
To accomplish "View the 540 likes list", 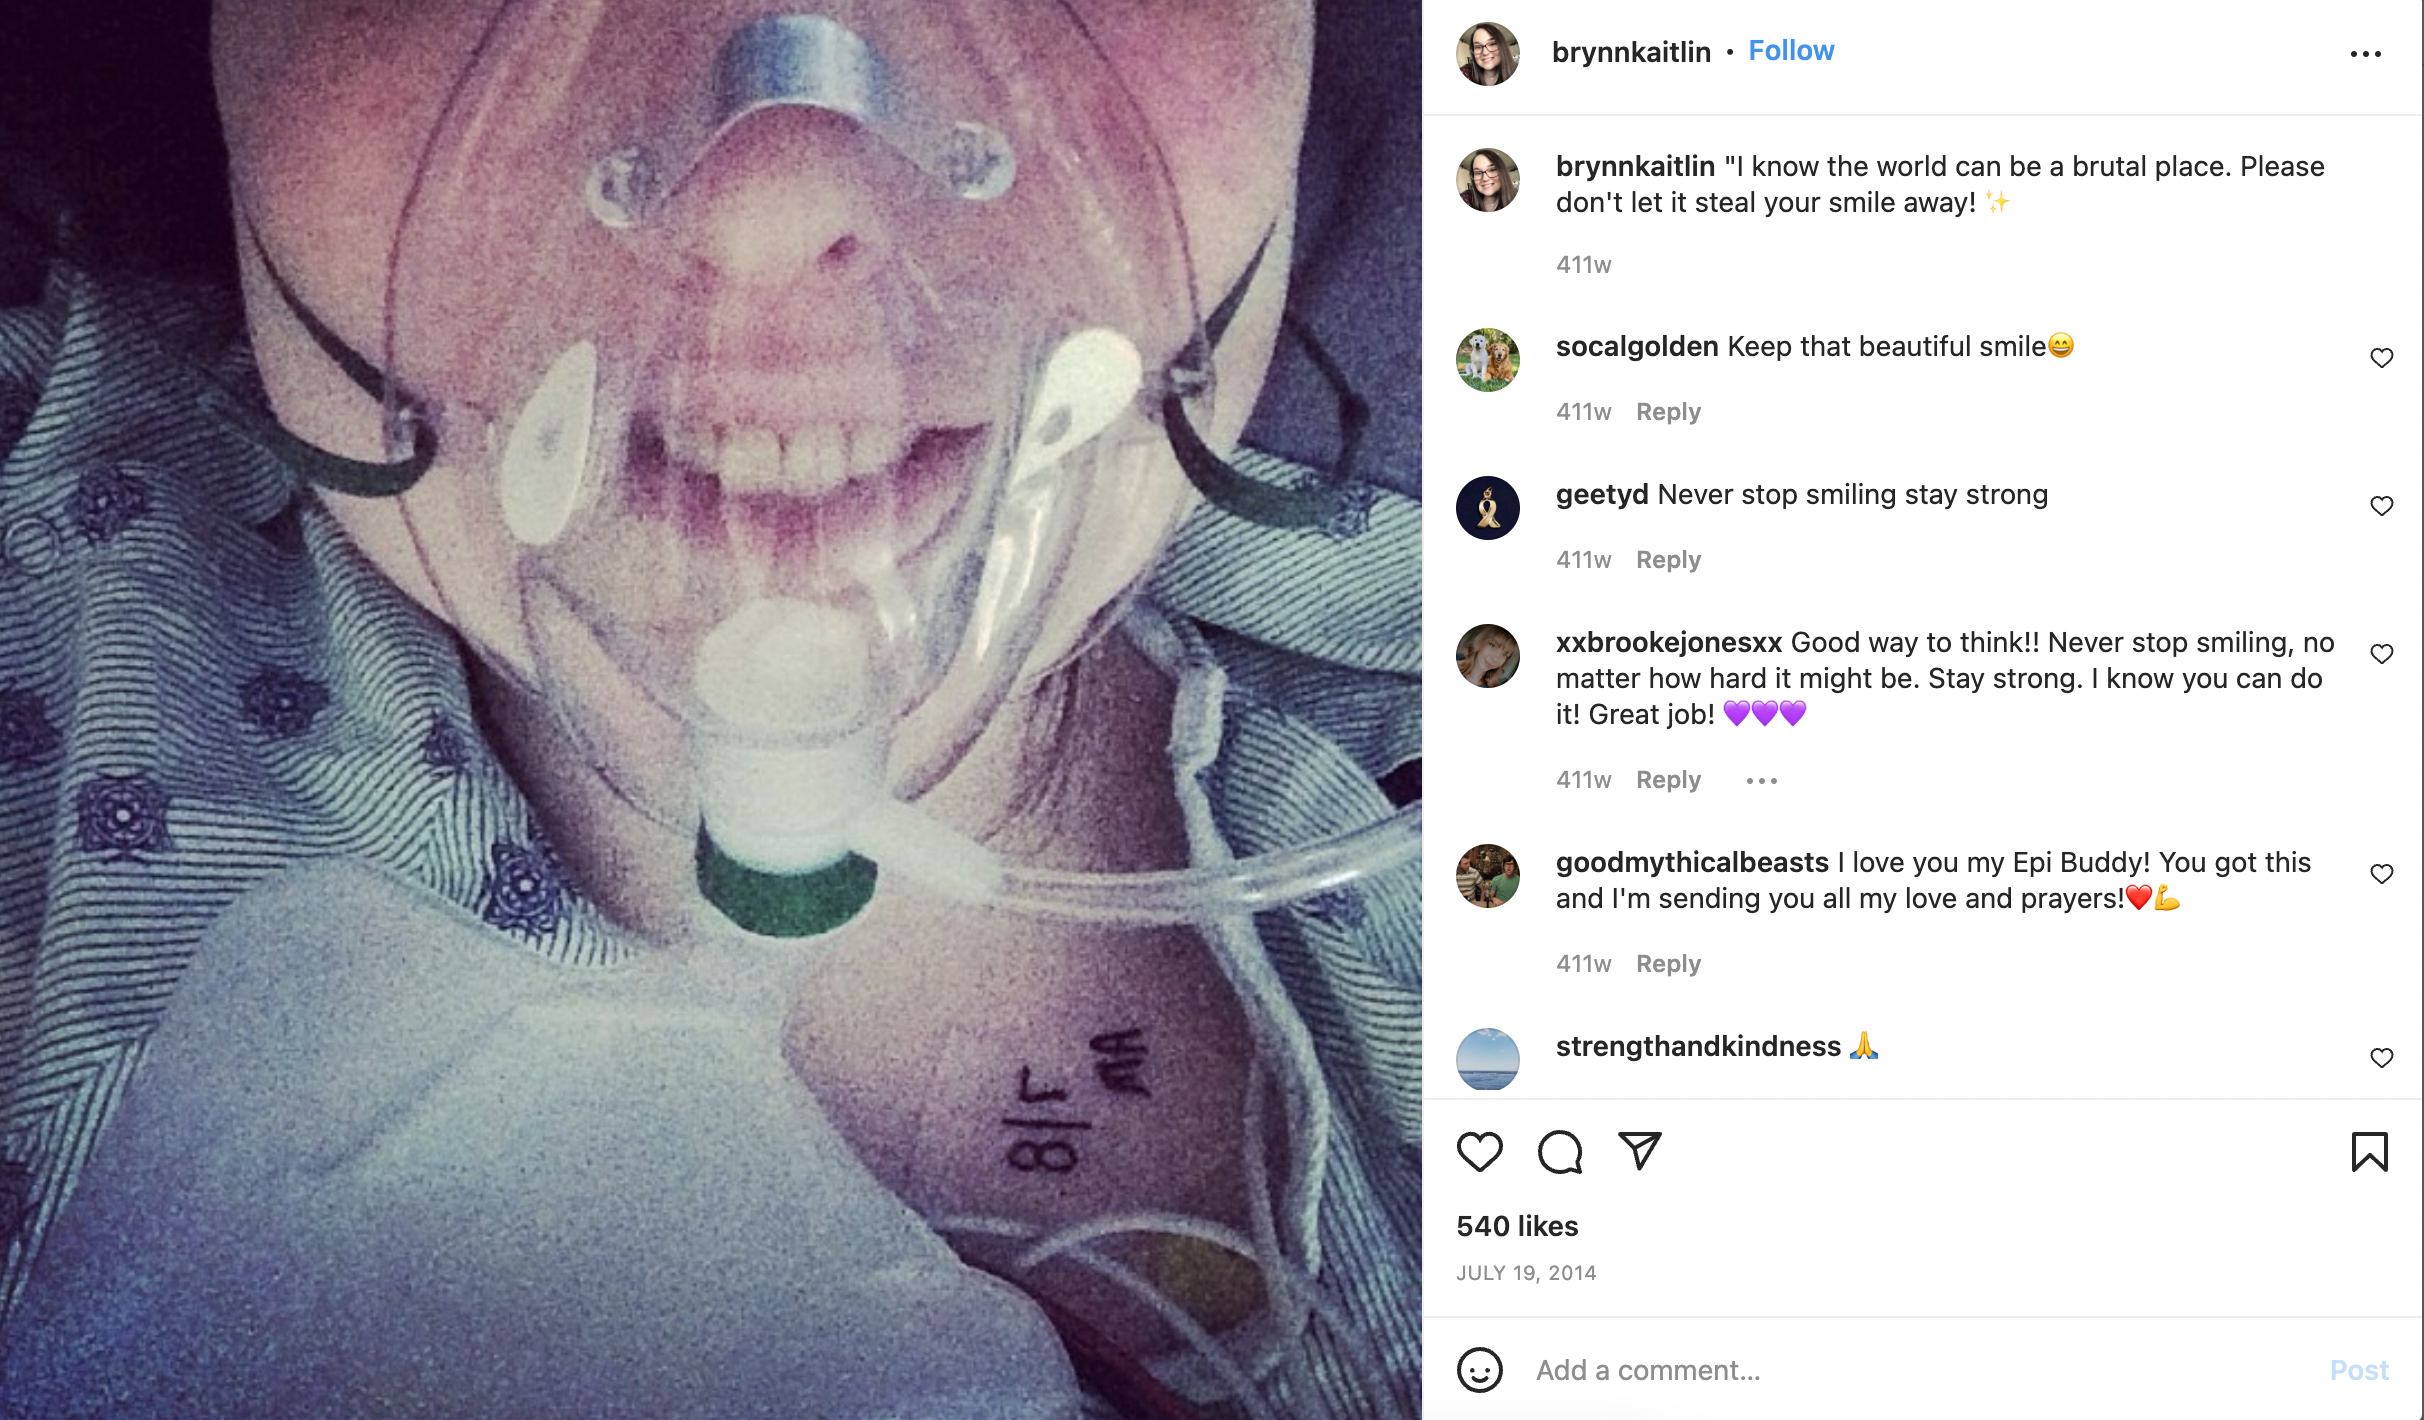I will pyautogui.click(x=1517, y=1226).
